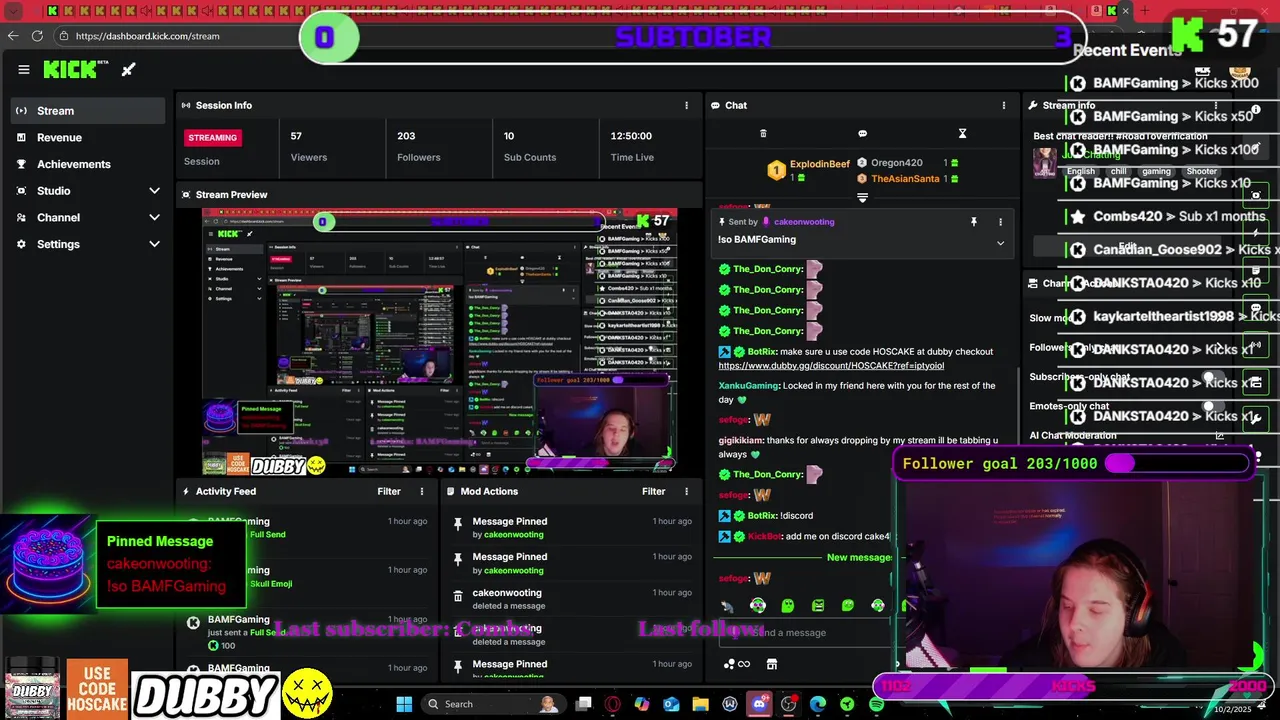Open pinned message three-dot menu
The image size is (1280, 720).
tap(1000, 222)
